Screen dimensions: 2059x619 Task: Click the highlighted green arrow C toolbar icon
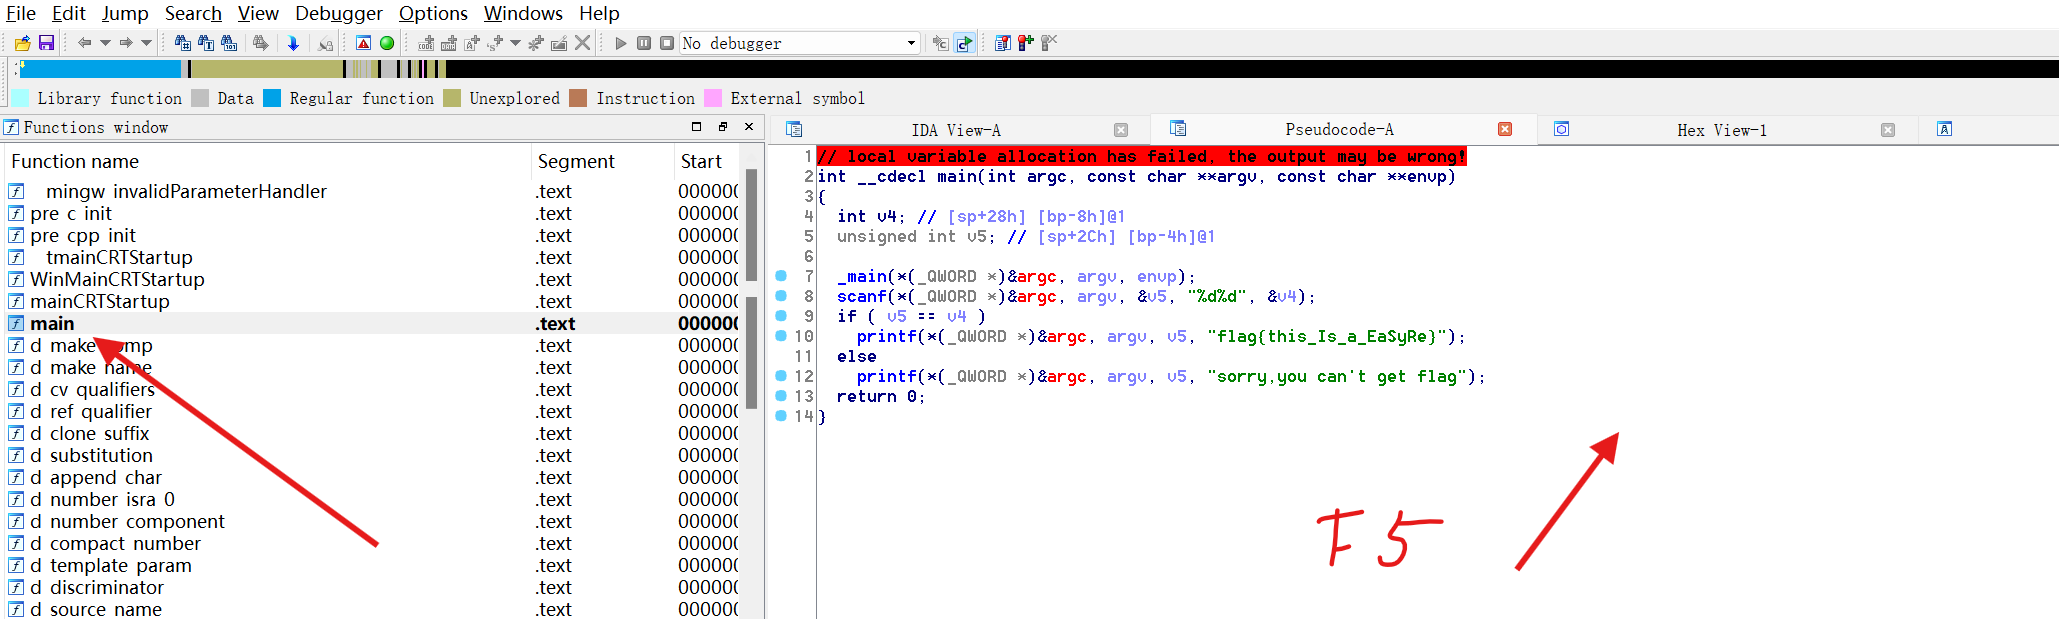pyautogui.click(x=964, y=43)
